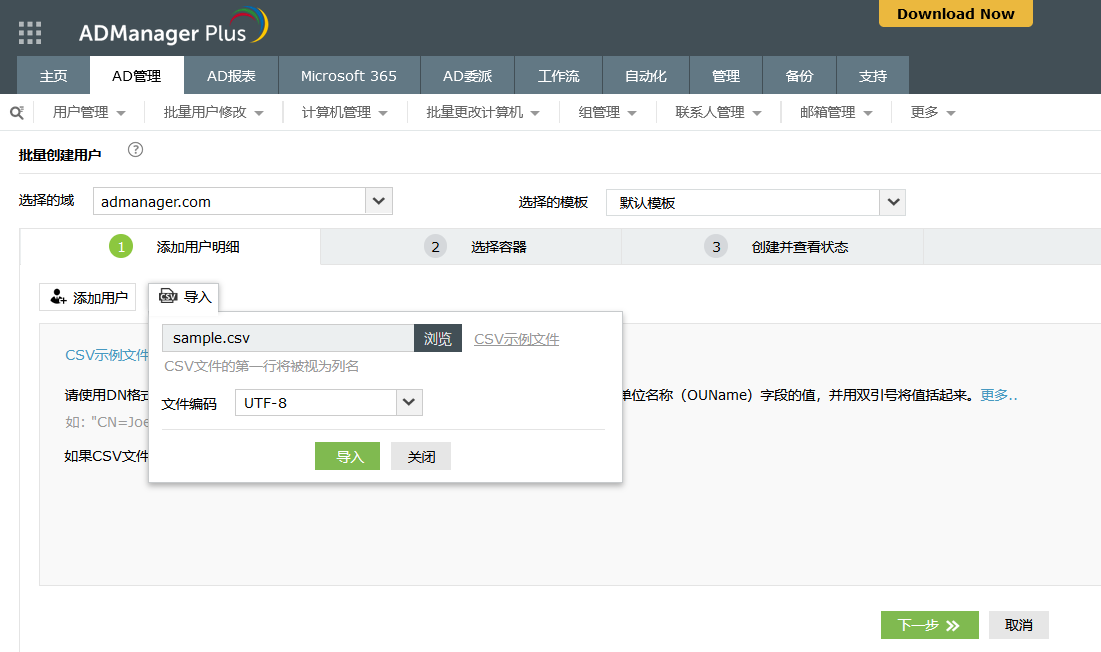Screen dimensions: 1101x652
Task: Open the AD报表 tab
Action: pos(231,76)
